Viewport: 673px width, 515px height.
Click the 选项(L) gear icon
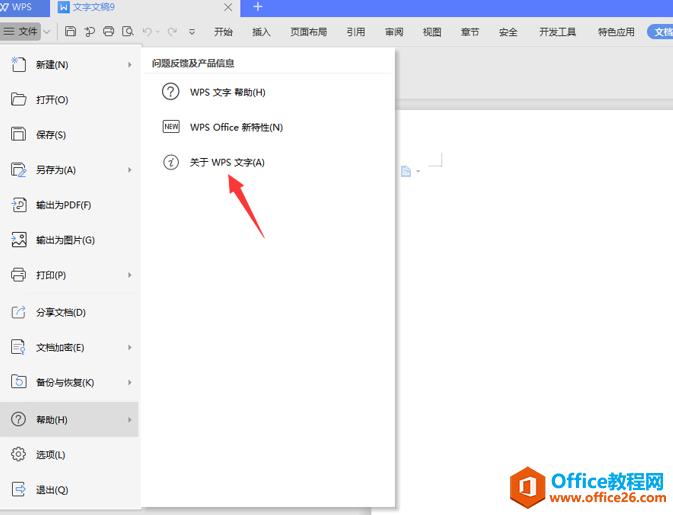click(x=18, y=454)
